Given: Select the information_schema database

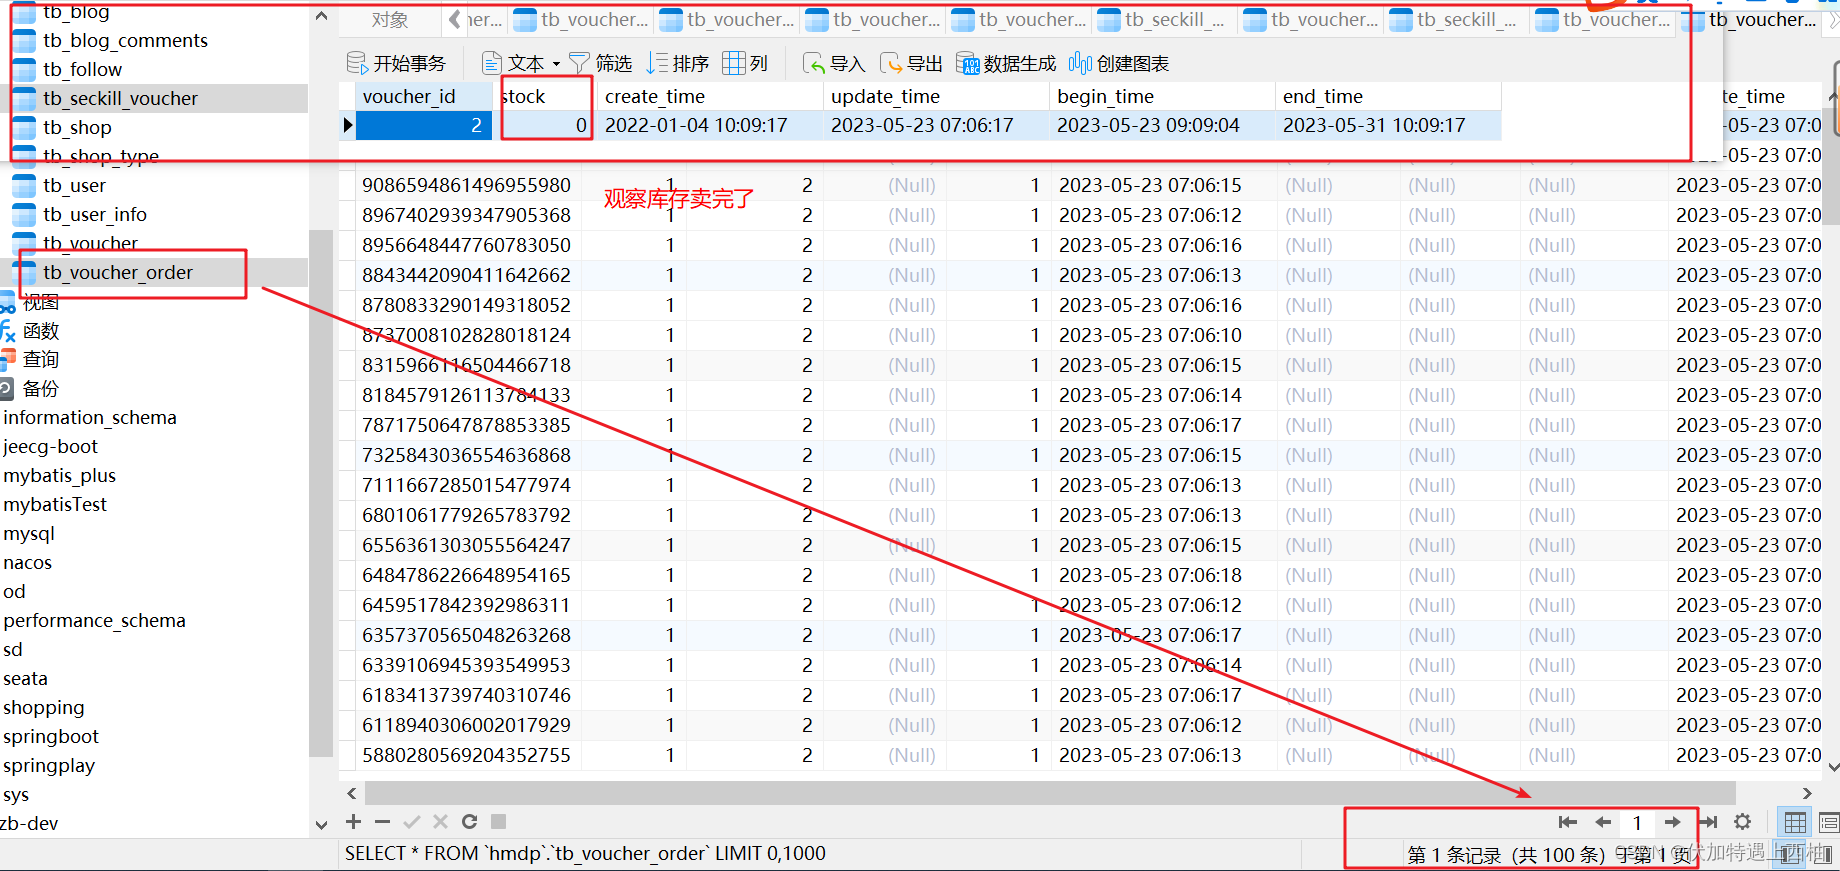Looking at the screenshot, I should 90,417.
